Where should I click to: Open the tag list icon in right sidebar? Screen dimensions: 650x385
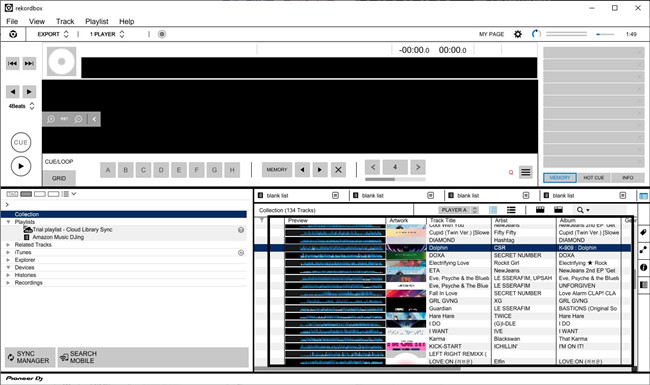click(x=643, y=232)
